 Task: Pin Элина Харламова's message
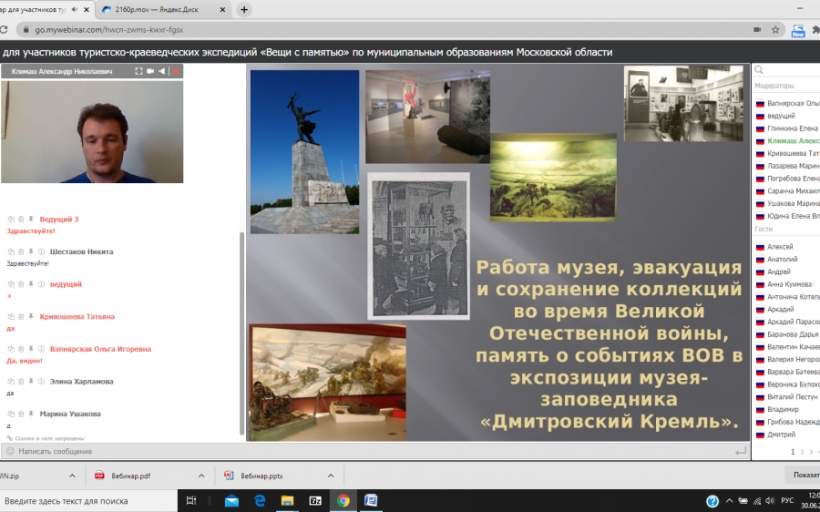point(31,381)
